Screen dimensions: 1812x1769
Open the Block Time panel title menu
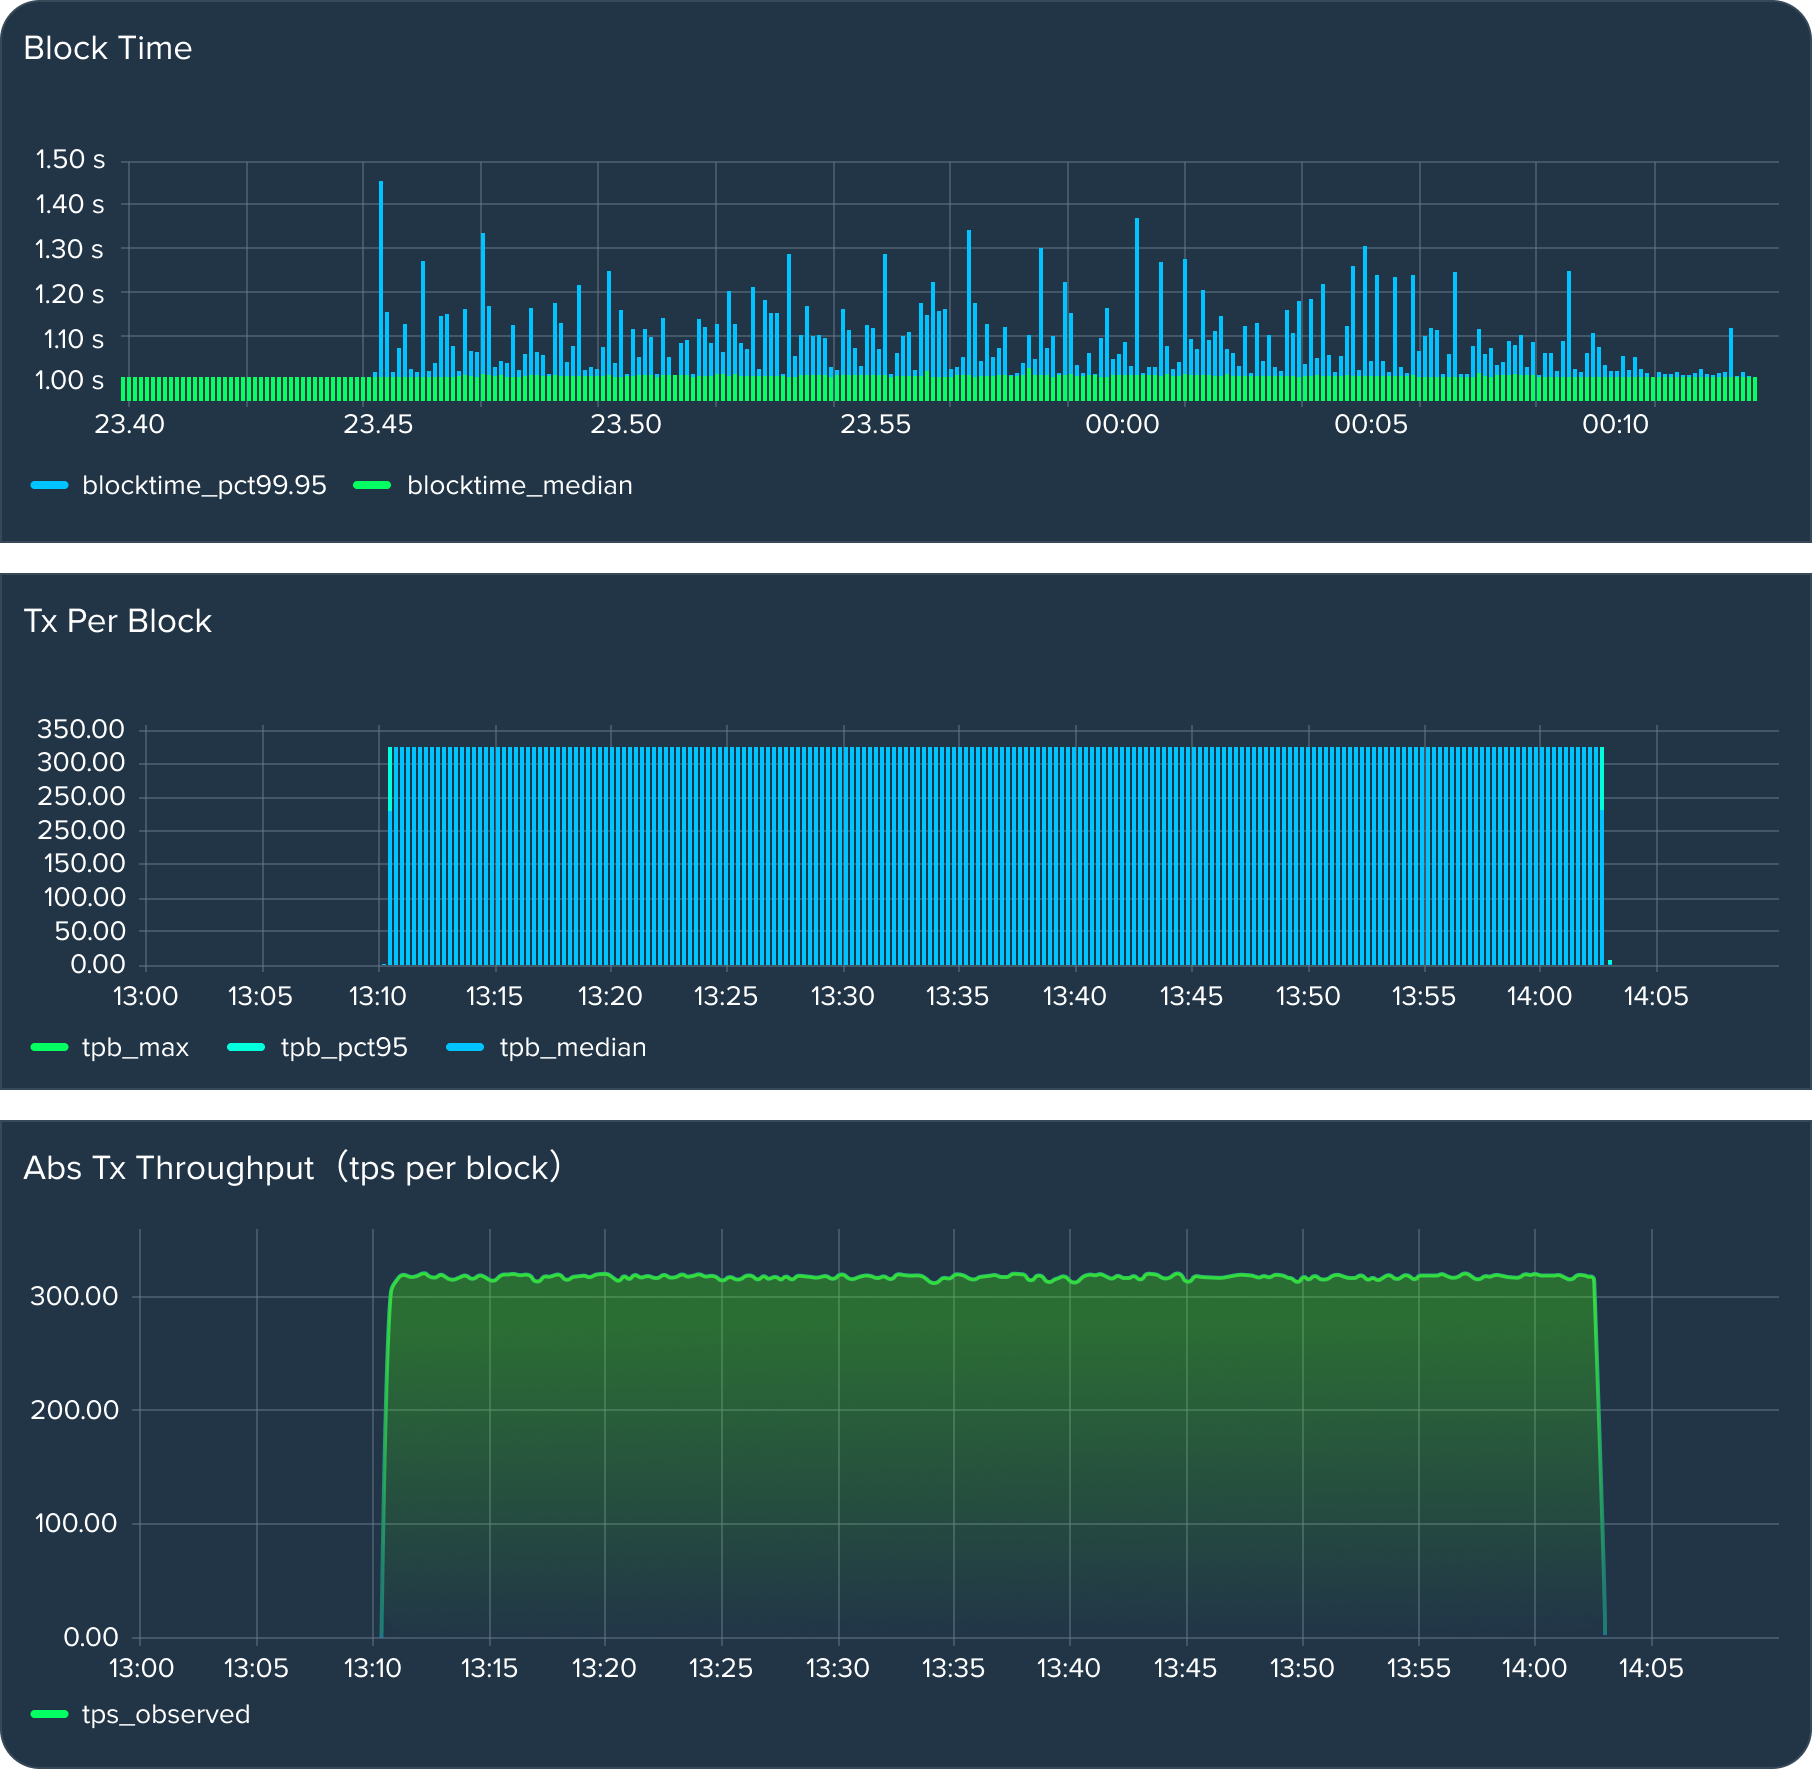[x=107, y=48]
